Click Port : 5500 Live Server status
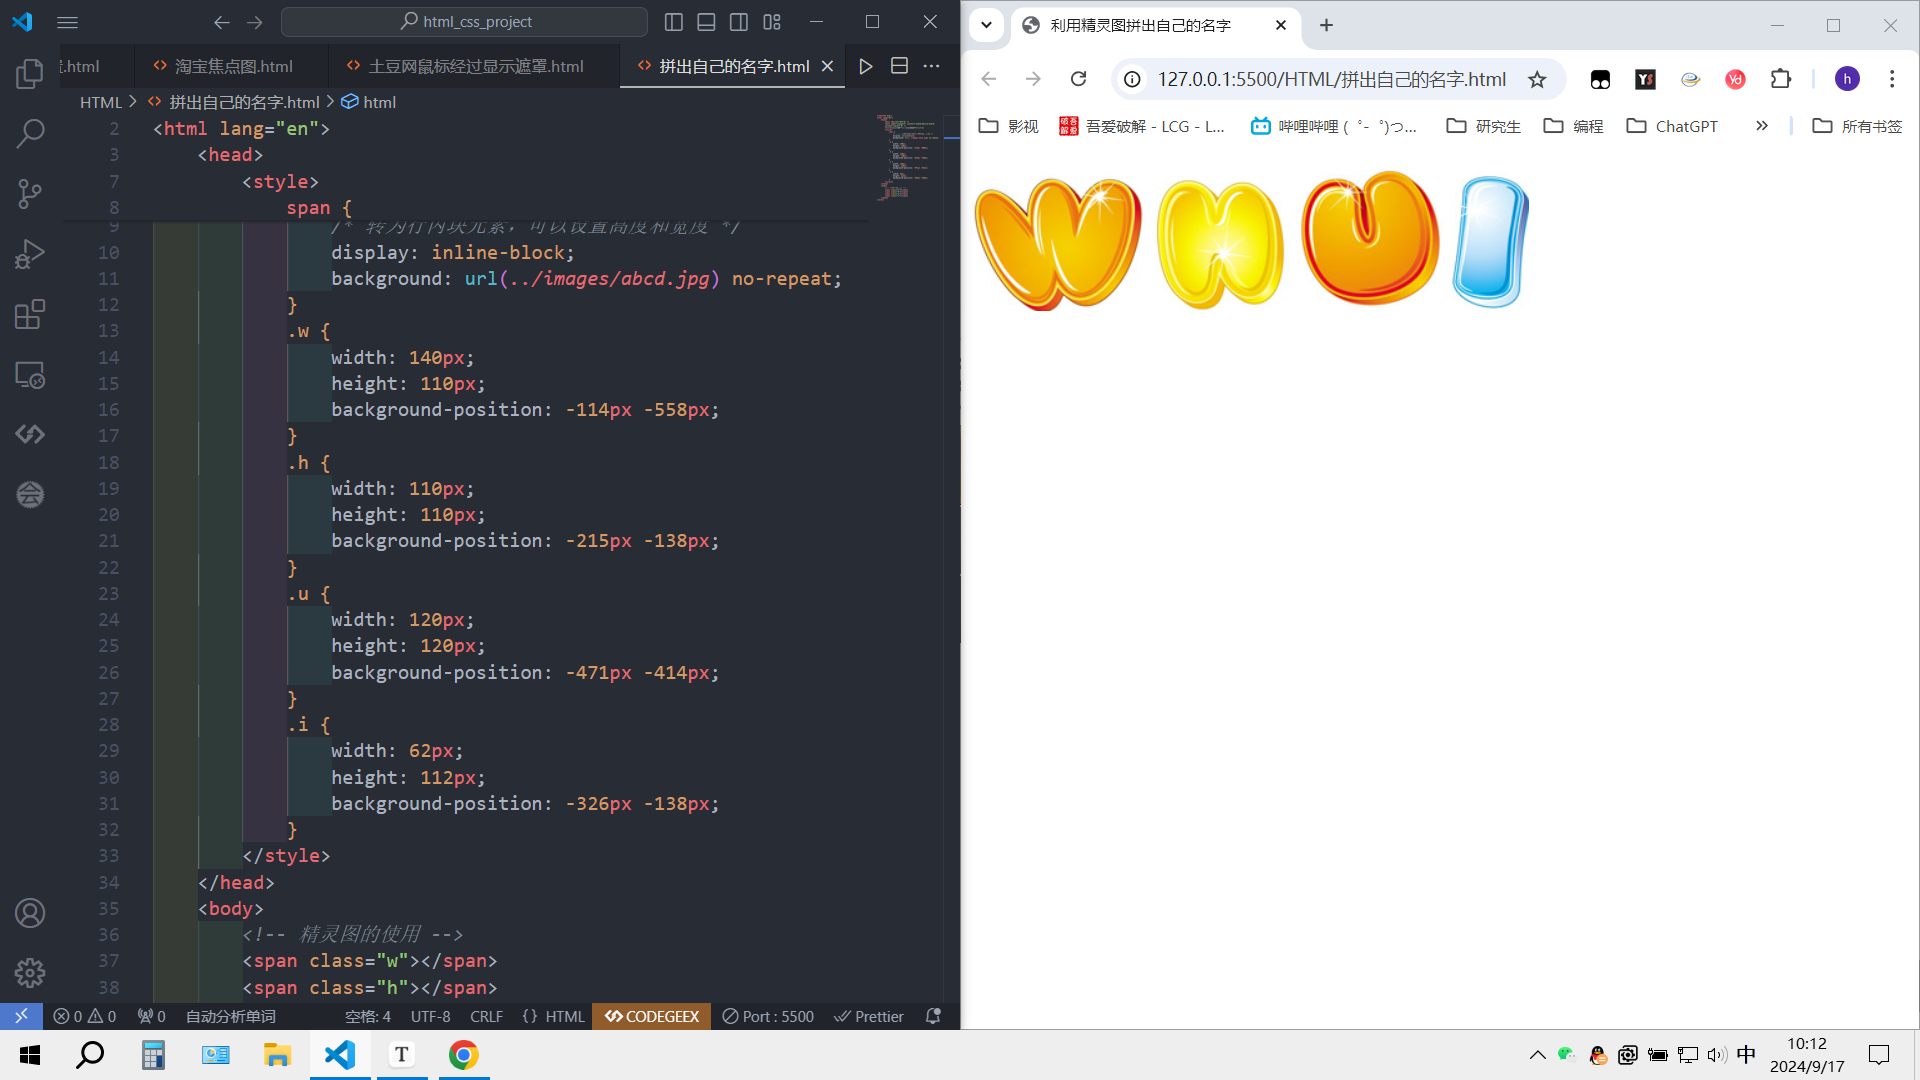The height and width of the screenshot is (1080, 1920). click(768, 1016)
